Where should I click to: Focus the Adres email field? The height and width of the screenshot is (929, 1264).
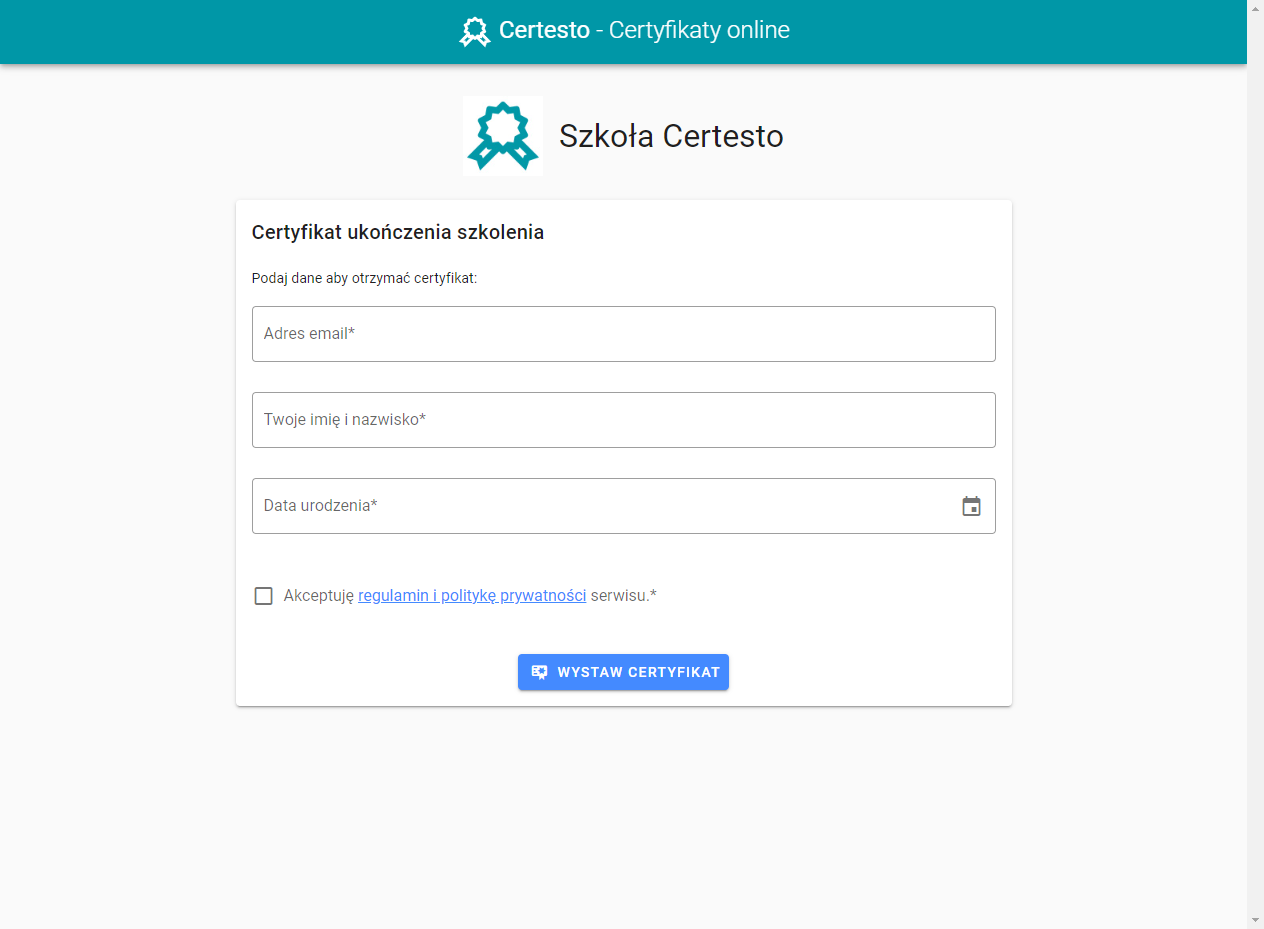624,334
